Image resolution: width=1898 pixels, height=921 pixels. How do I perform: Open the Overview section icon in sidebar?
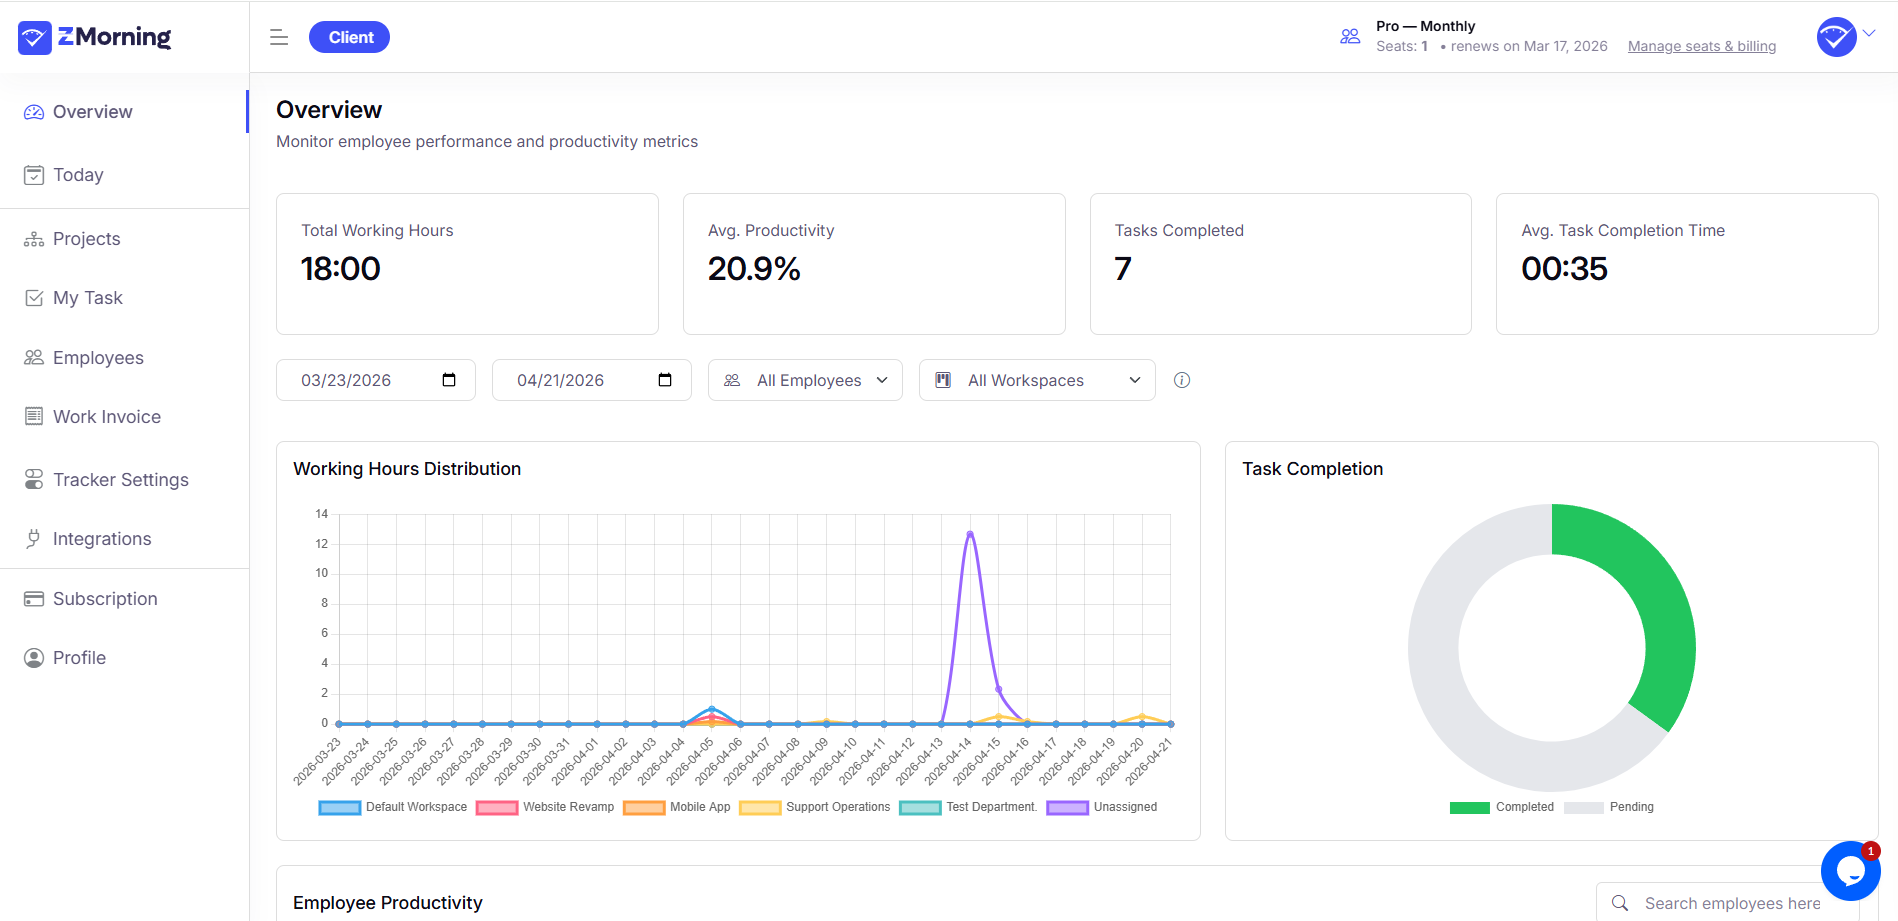(x=33, y=112)
